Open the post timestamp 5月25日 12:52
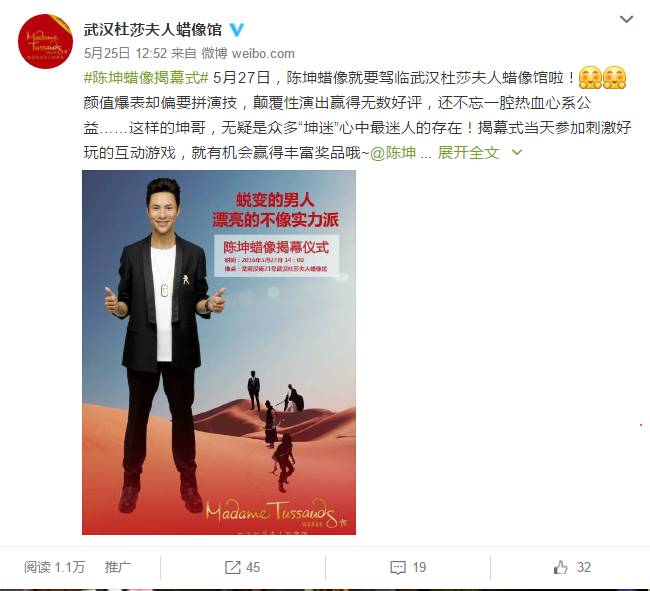This screenshot has width=650, height=591. 125,53
